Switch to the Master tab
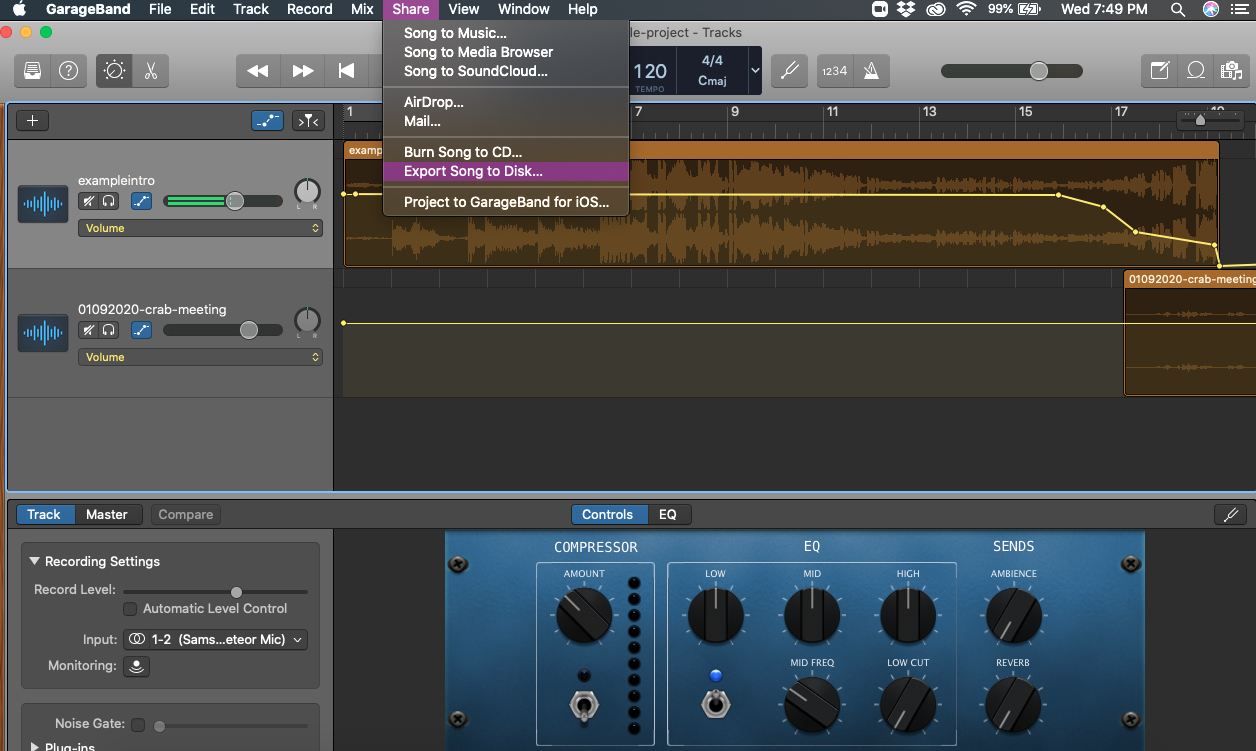Screen dimensions: 1256x751 point(107,515)
